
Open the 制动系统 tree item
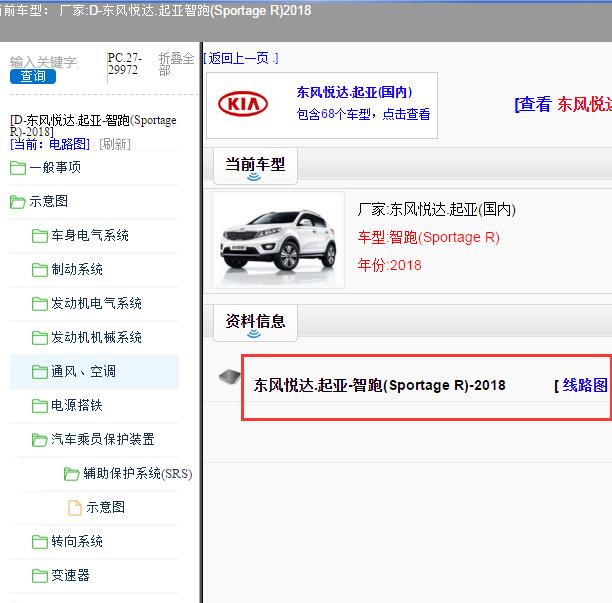pos(77,269)
